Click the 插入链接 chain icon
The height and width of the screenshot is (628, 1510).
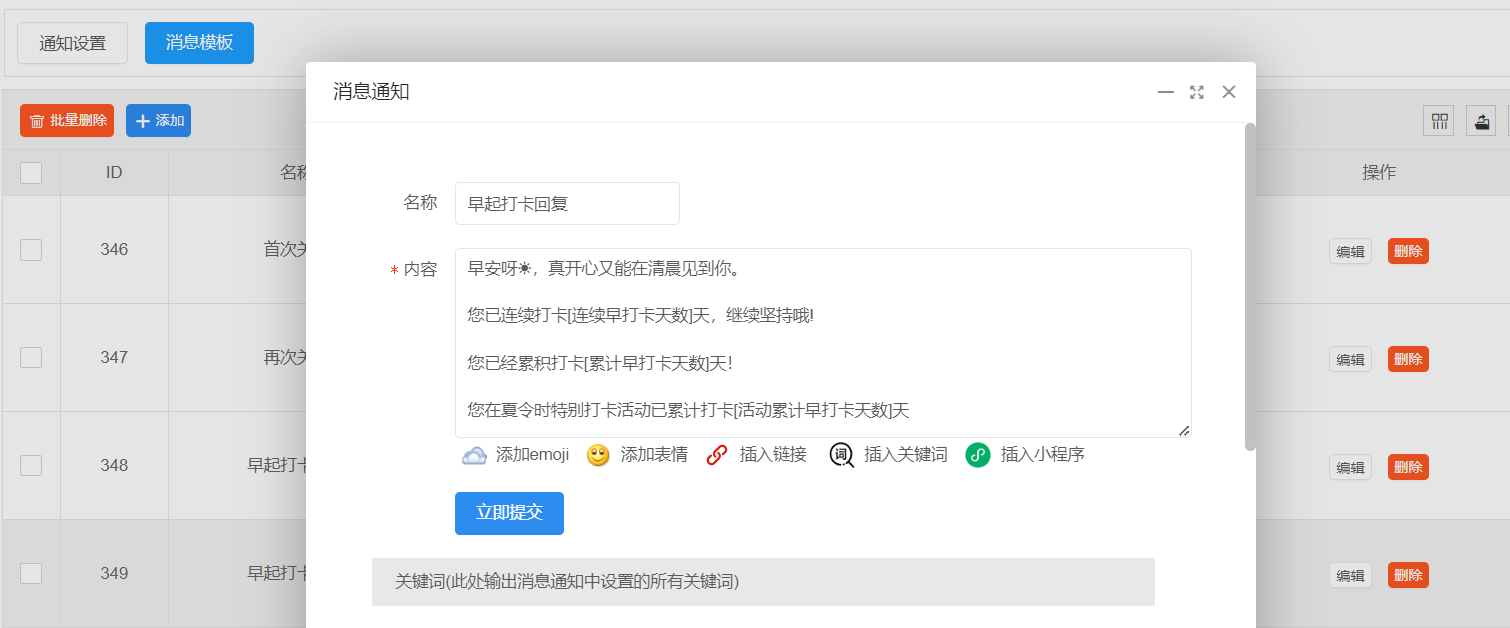716,455
